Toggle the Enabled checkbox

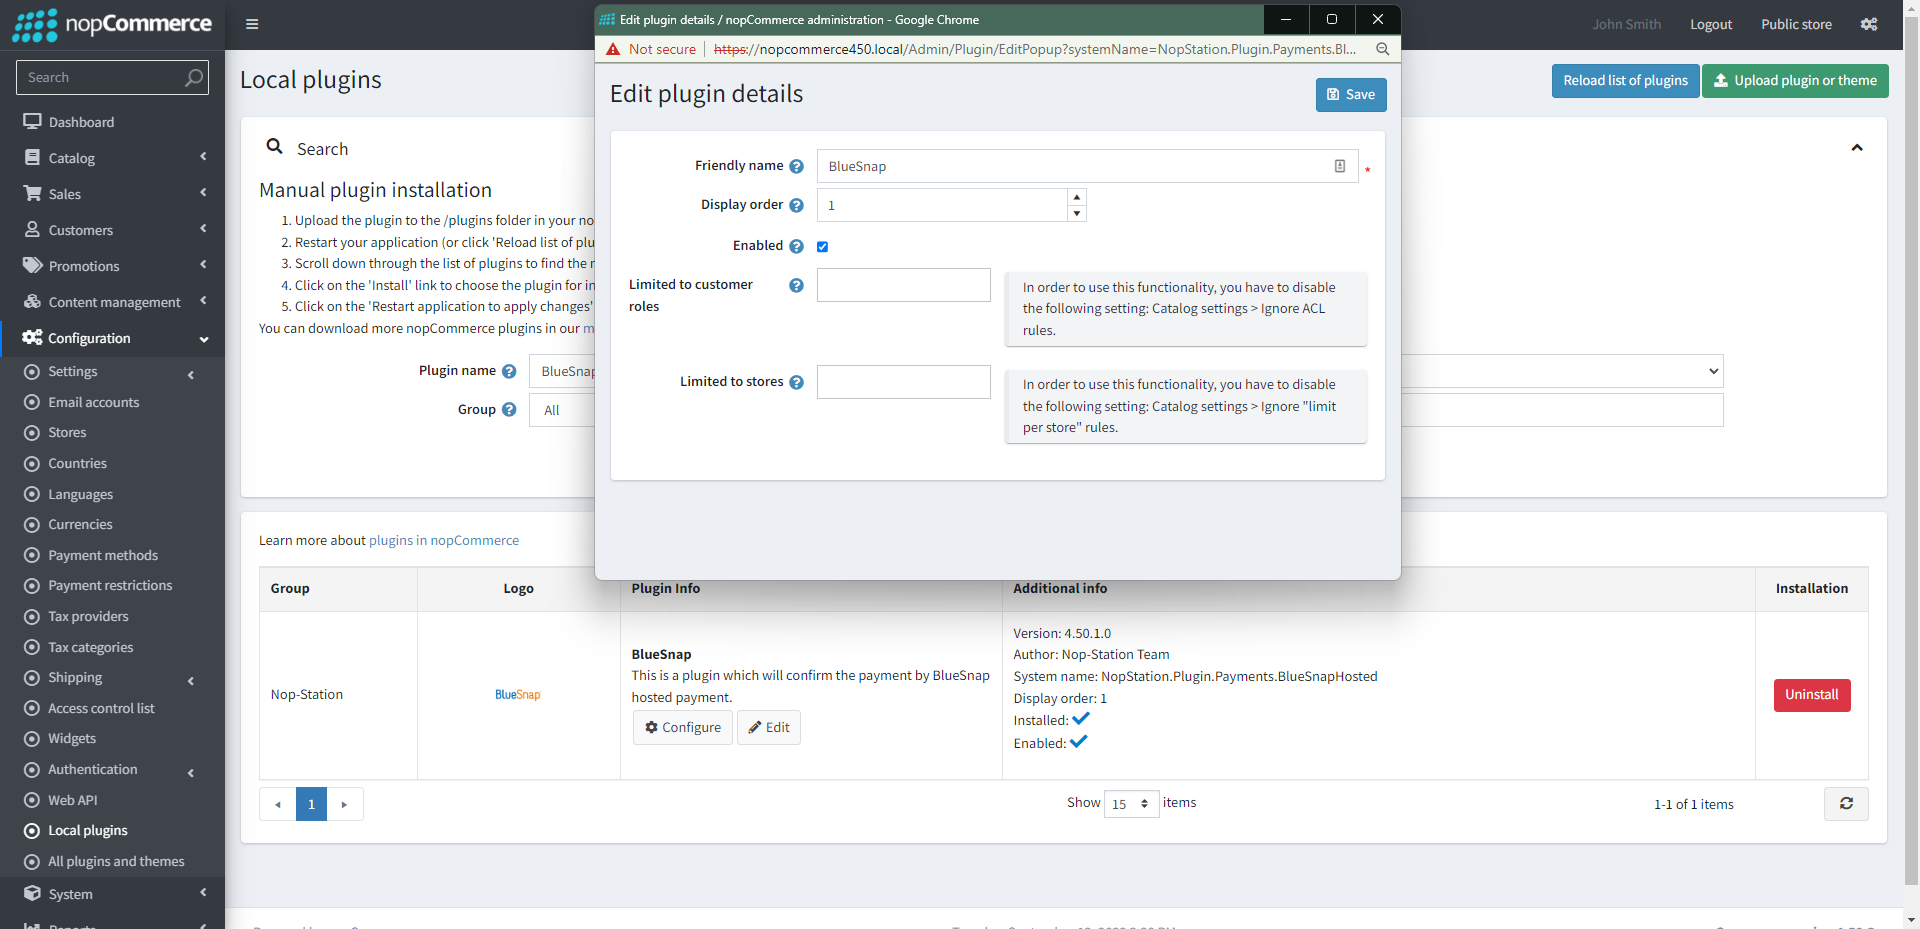coord(822,246)
